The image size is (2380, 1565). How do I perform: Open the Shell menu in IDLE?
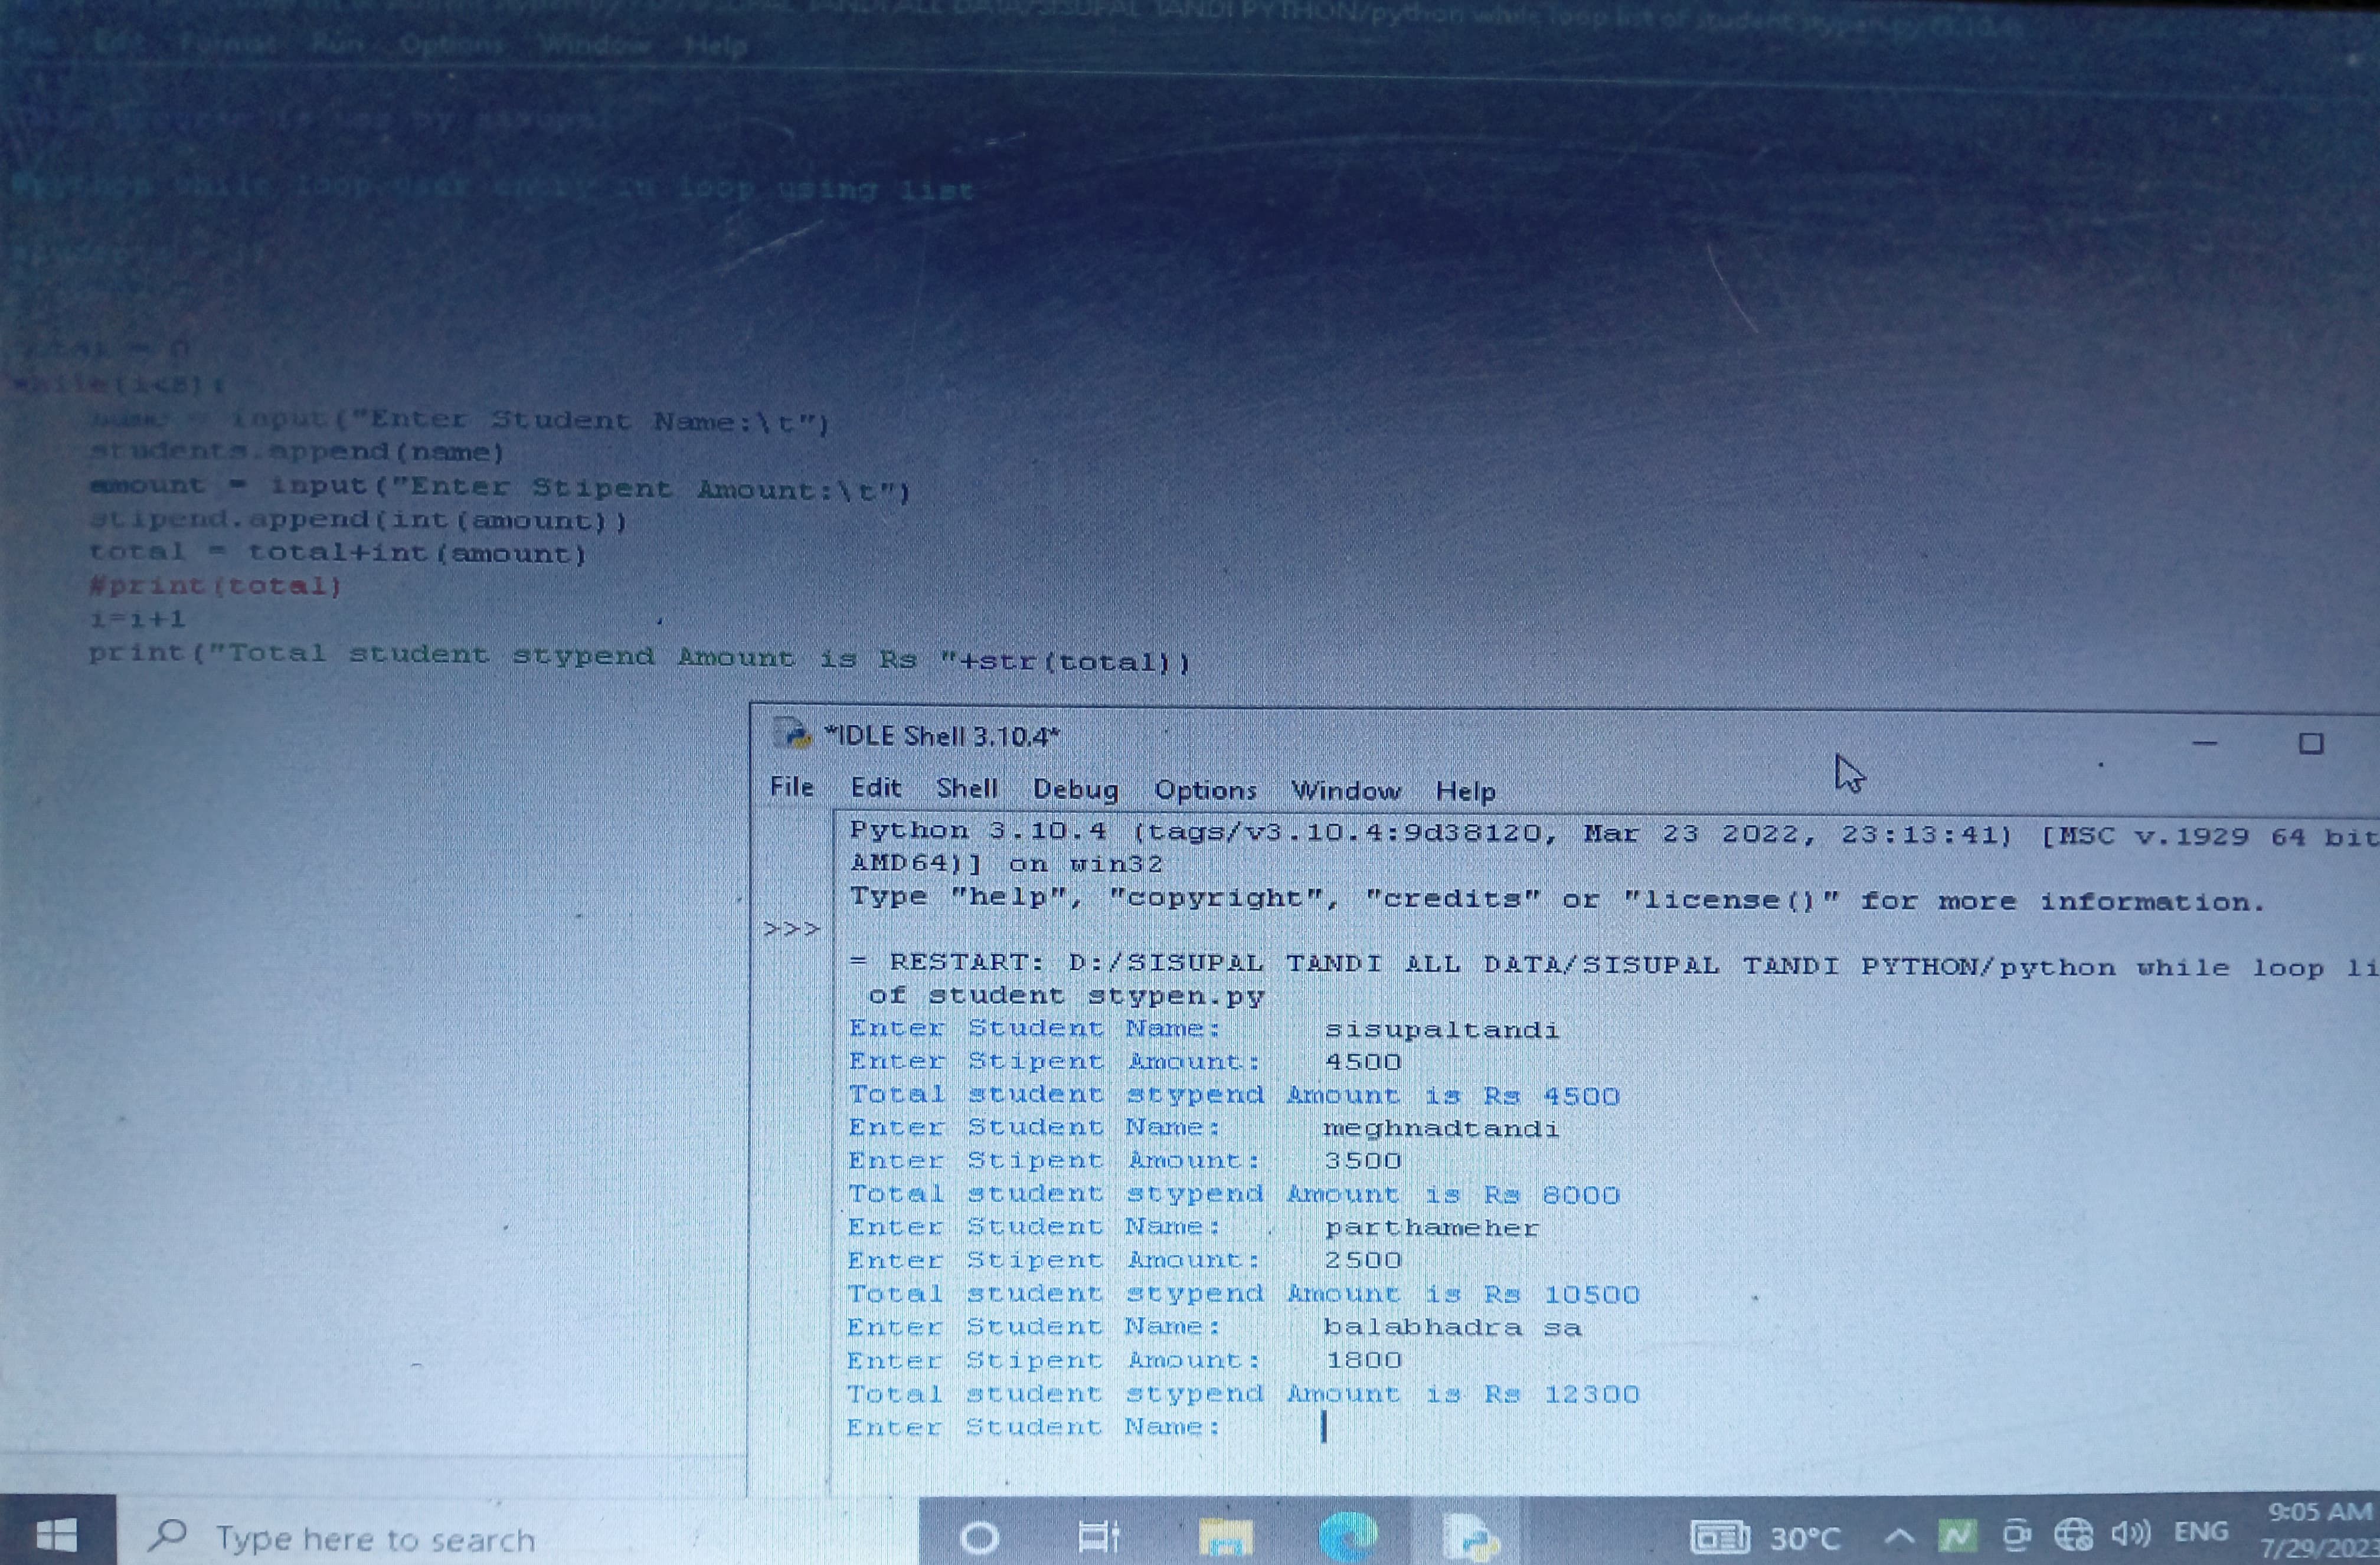[x=966, y=788]
